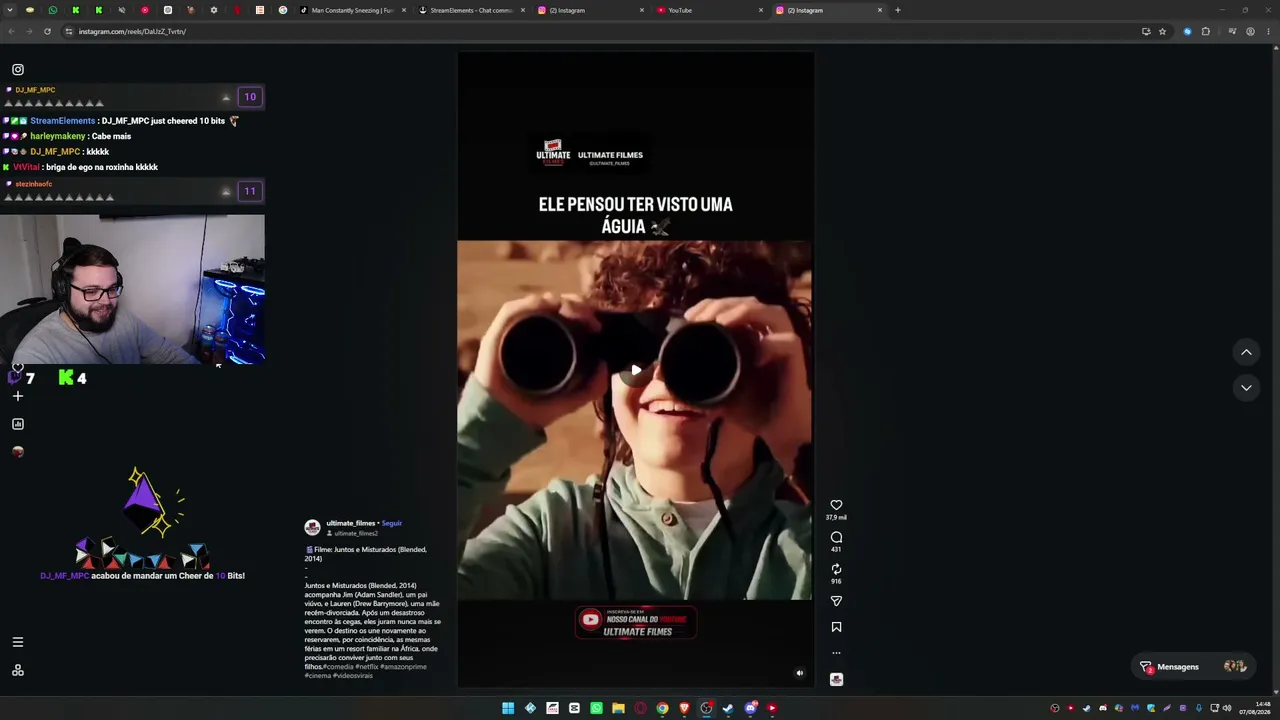The height and width of the screenshot is (720, 1280).
Task: Open File Explorer from the taskbar
Action: click(x=618, y=708)
